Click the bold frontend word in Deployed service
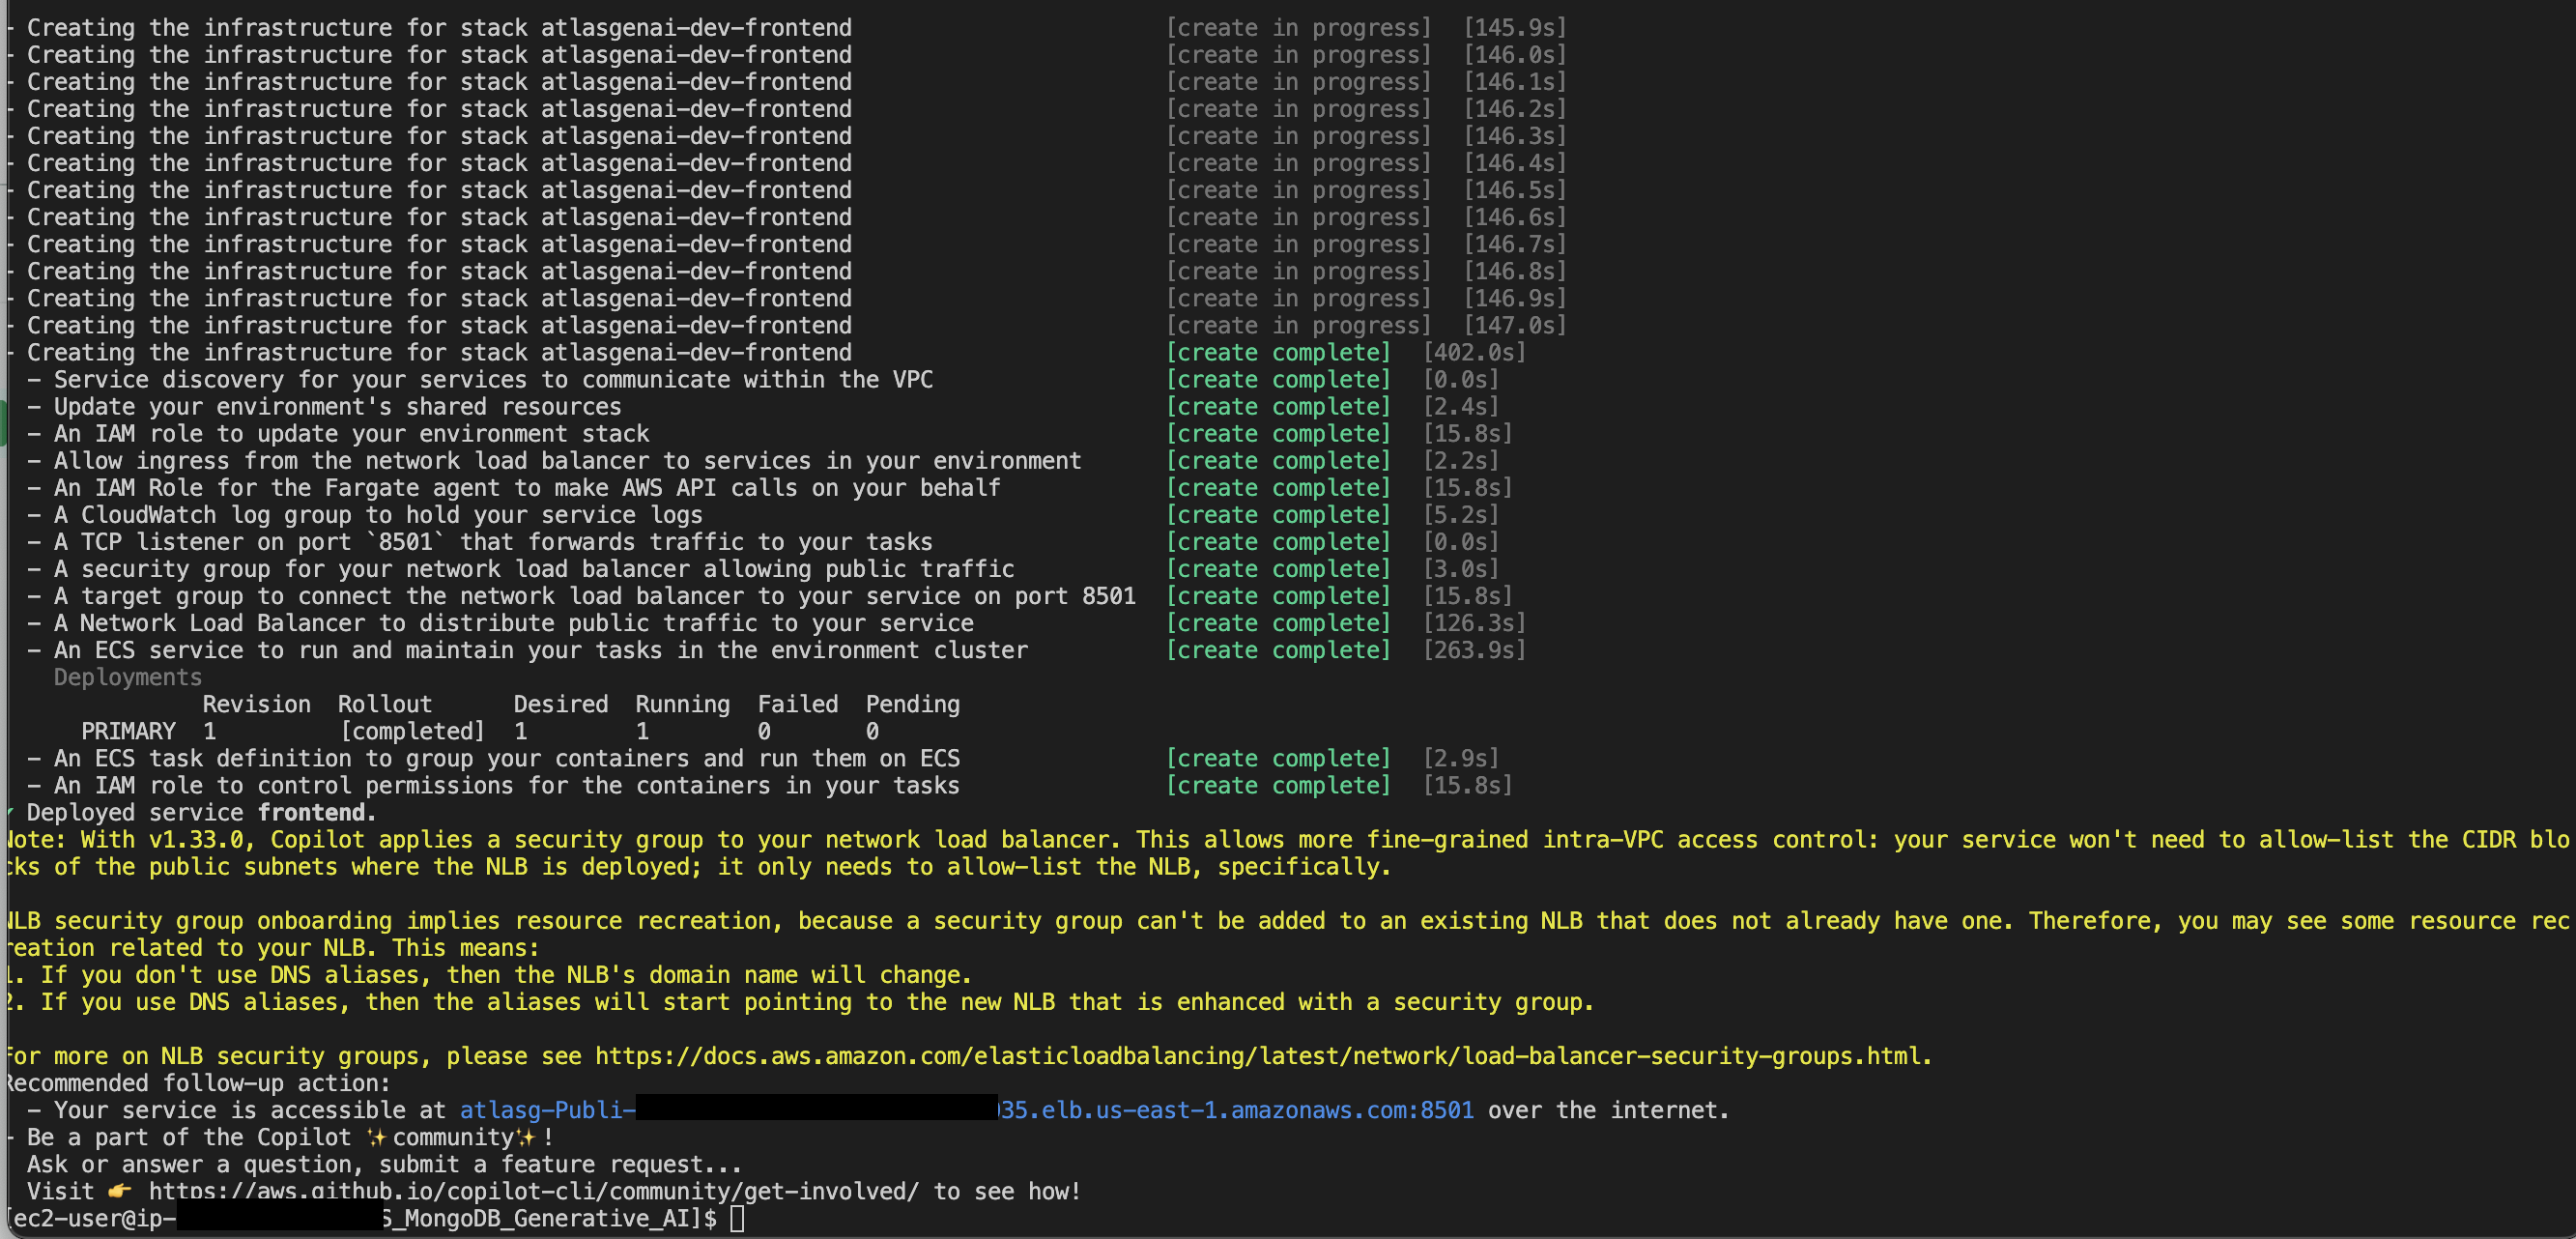Viewport: 2576px width, 1239px height. coord(311,813)
